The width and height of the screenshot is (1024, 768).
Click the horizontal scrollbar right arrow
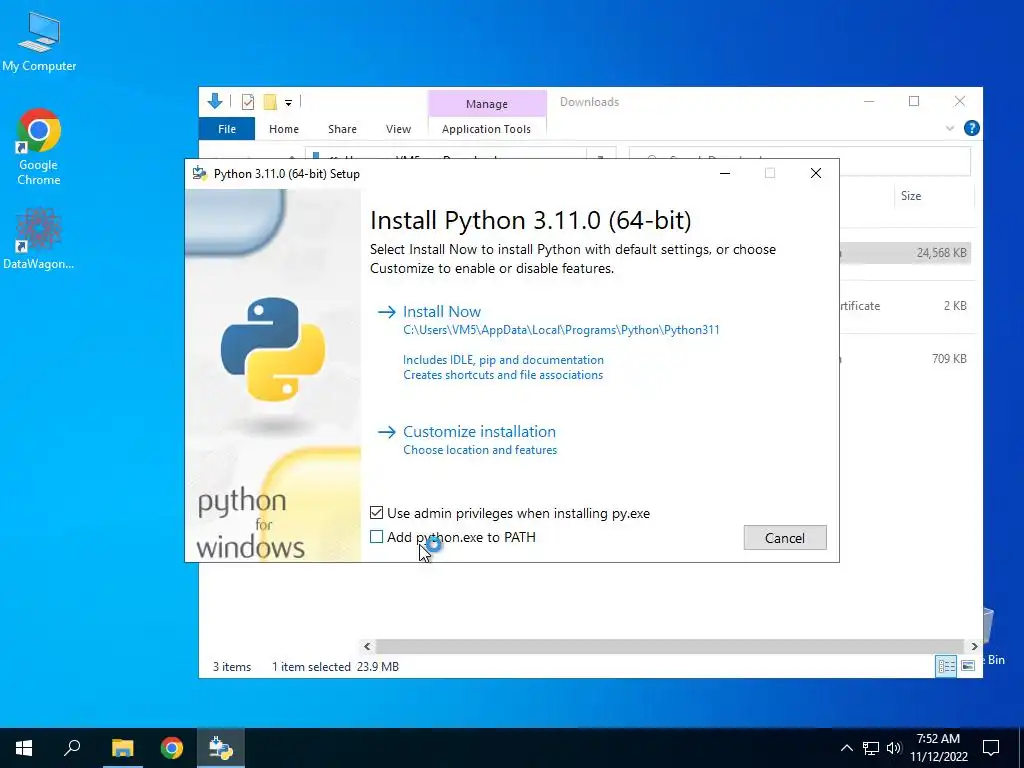click(x=974, y=647)
